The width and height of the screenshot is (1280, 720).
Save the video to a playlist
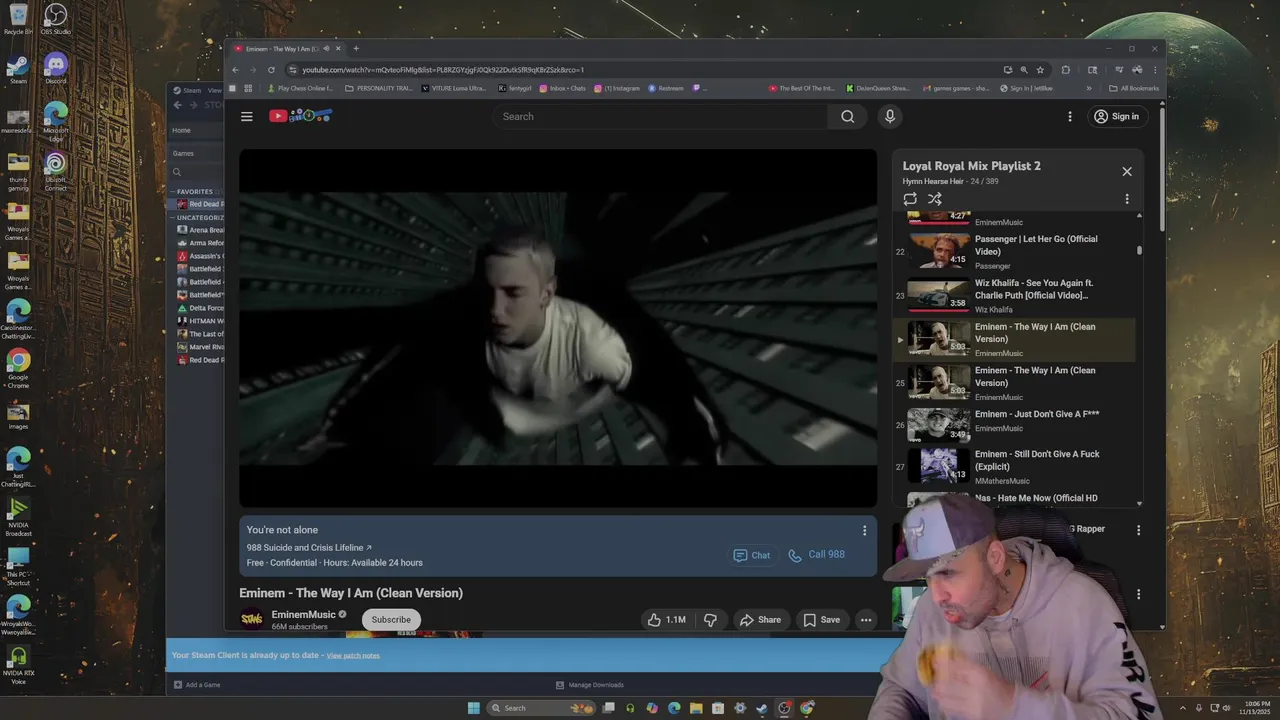coord(821,620)
